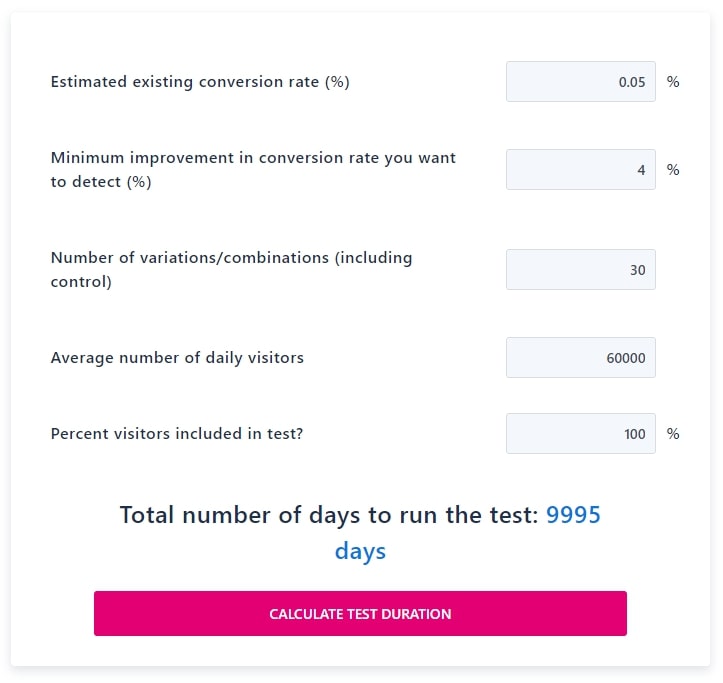723x683 pixels.
Task: Click the 'Estimated existing conversion rate (%)' label
Action: (x=200, y=82)
